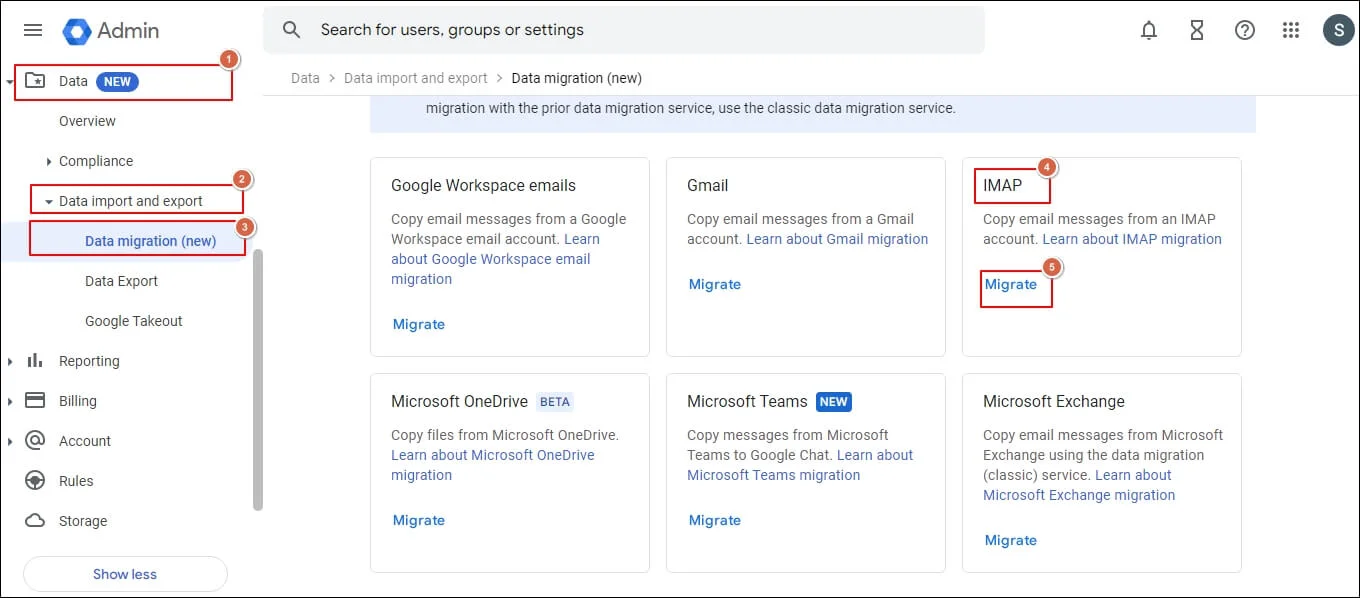Image resolution: width=1360 pixels, height=598 pixels.
Task: Click Migrate under IMAP card
Action: point(1011,284)
